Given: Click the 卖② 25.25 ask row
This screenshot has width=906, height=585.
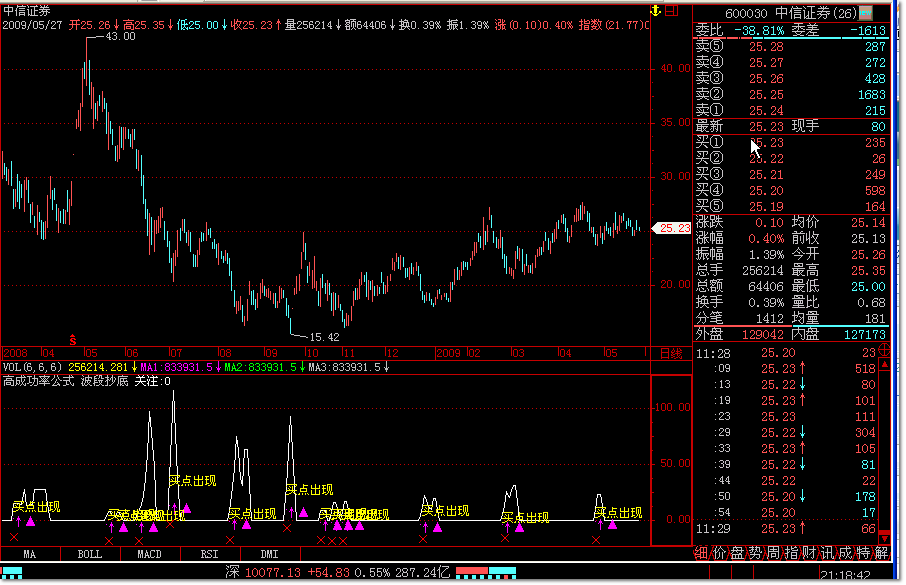Looking at the screenshot, I should [x=790, y=95].
